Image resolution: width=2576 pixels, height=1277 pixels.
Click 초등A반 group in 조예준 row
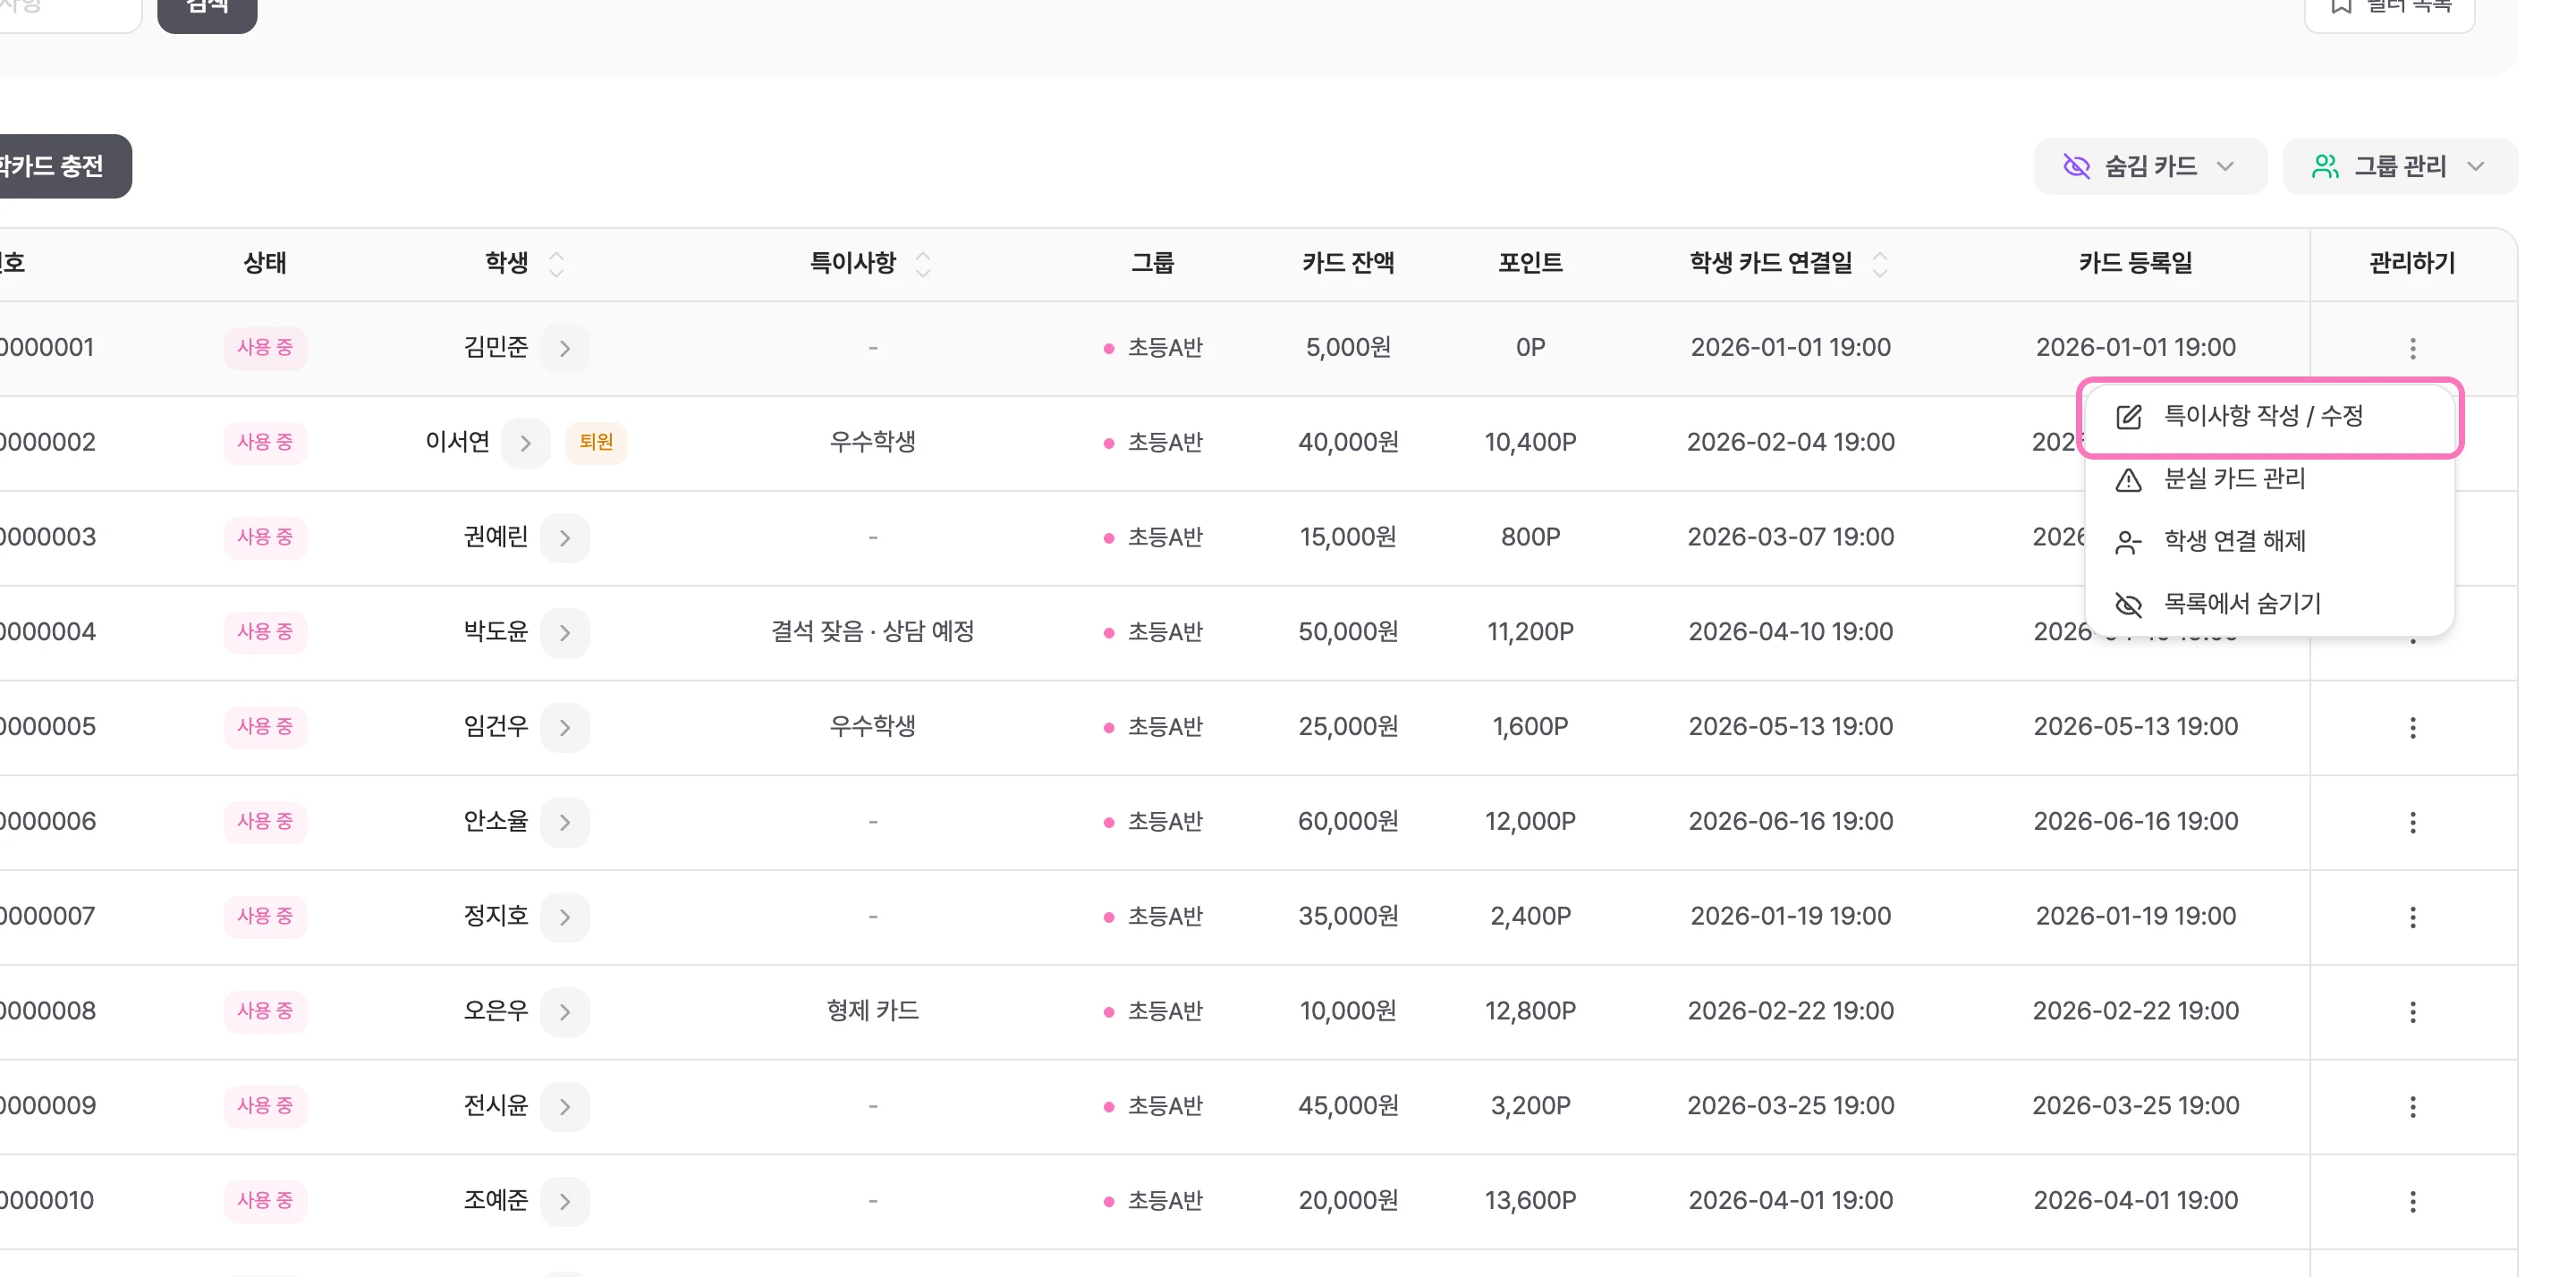click(x=1153, y=1201)
